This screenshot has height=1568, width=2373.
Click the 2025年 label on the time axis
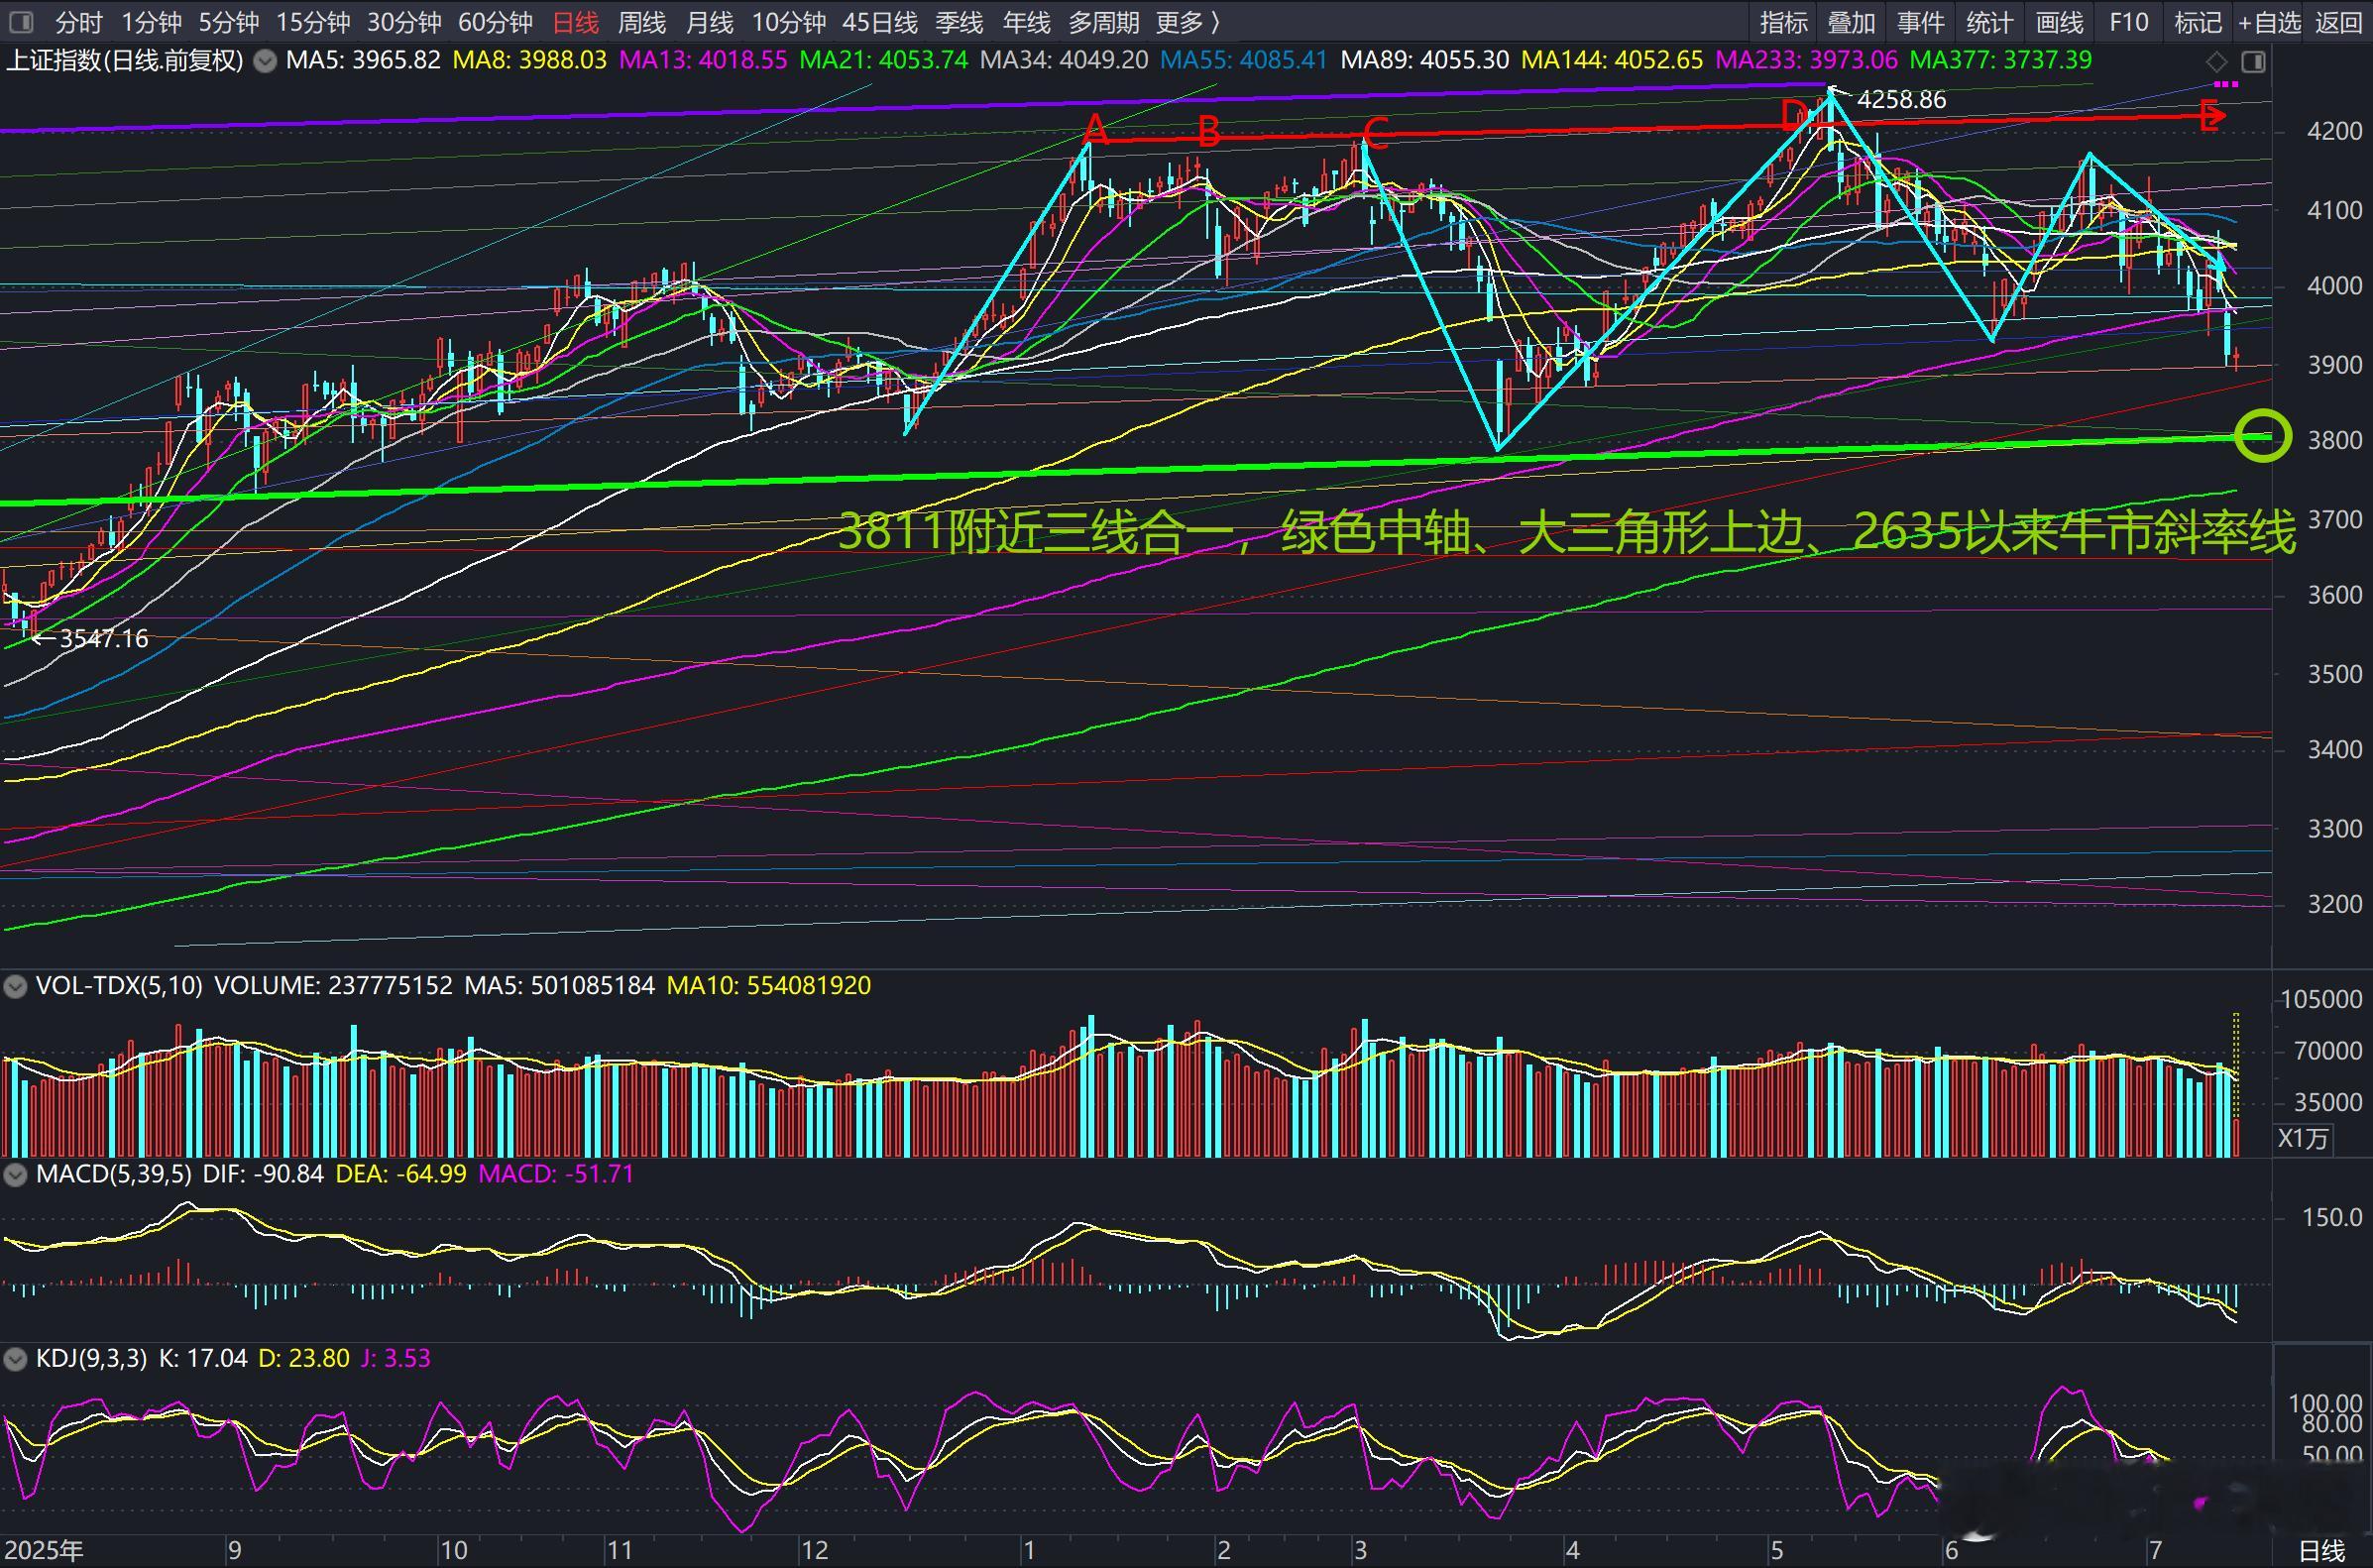pyautogui.click(x=42, y=1551)
